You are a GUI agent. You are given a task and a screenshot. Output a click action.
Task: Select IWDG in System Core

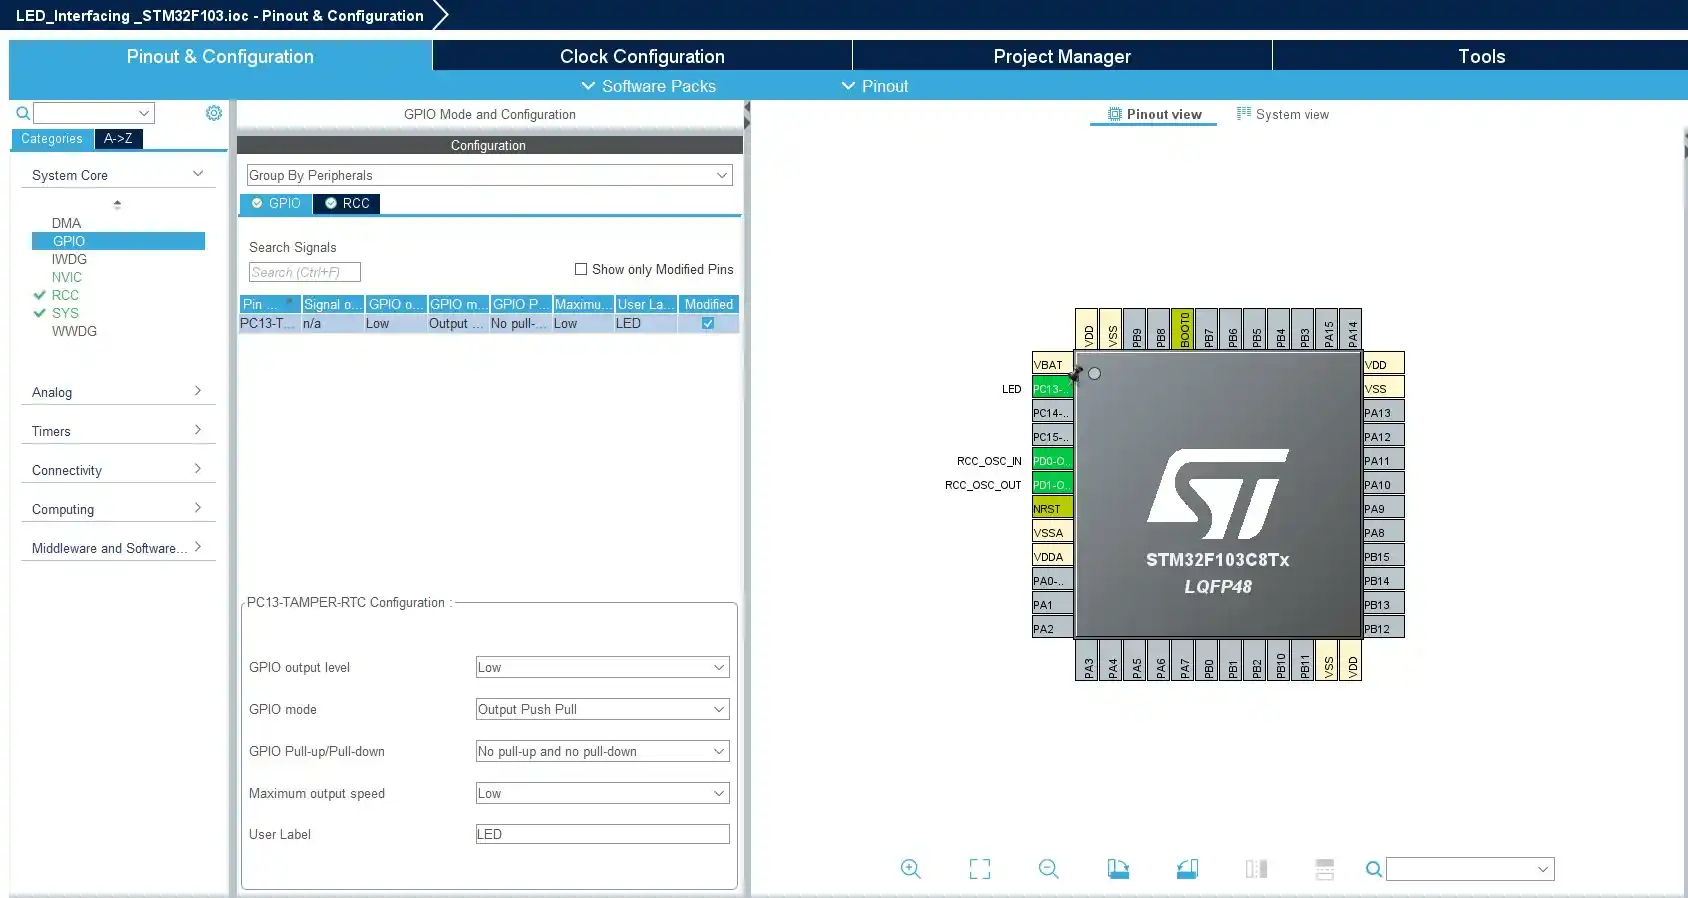point(69,259)
